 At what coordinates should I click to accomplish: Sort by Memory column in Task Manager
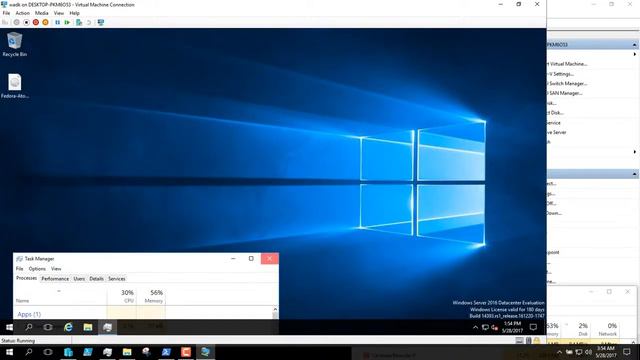(x=151, y=296)
